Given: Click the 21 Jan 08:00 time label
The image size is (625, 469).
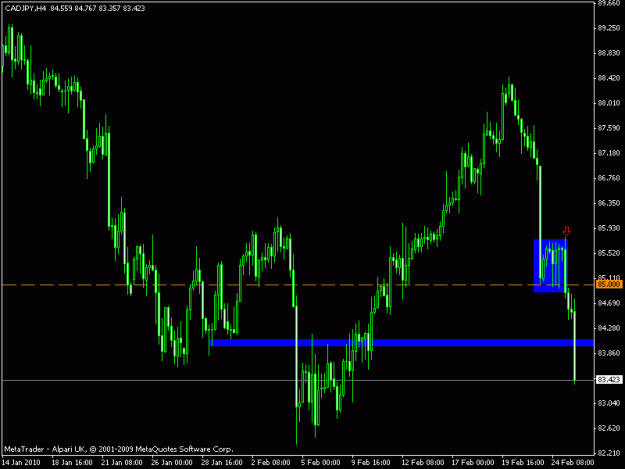Looking at the screenshot, I should (122, 463).
